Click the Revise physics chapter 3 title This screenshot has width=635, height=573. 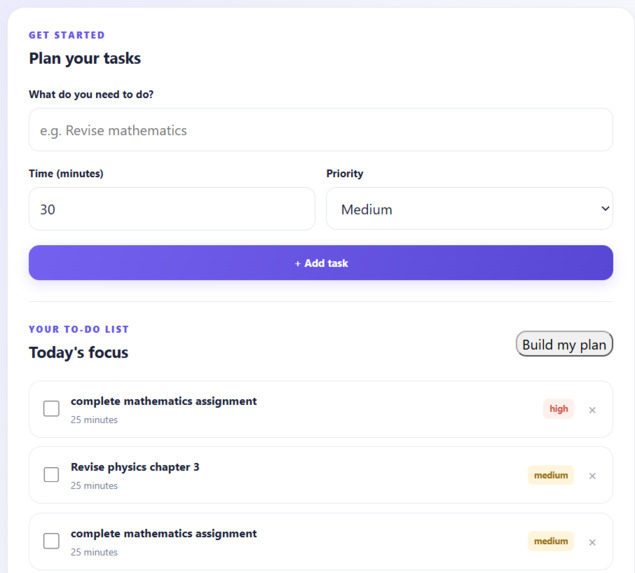click(135, 467)
